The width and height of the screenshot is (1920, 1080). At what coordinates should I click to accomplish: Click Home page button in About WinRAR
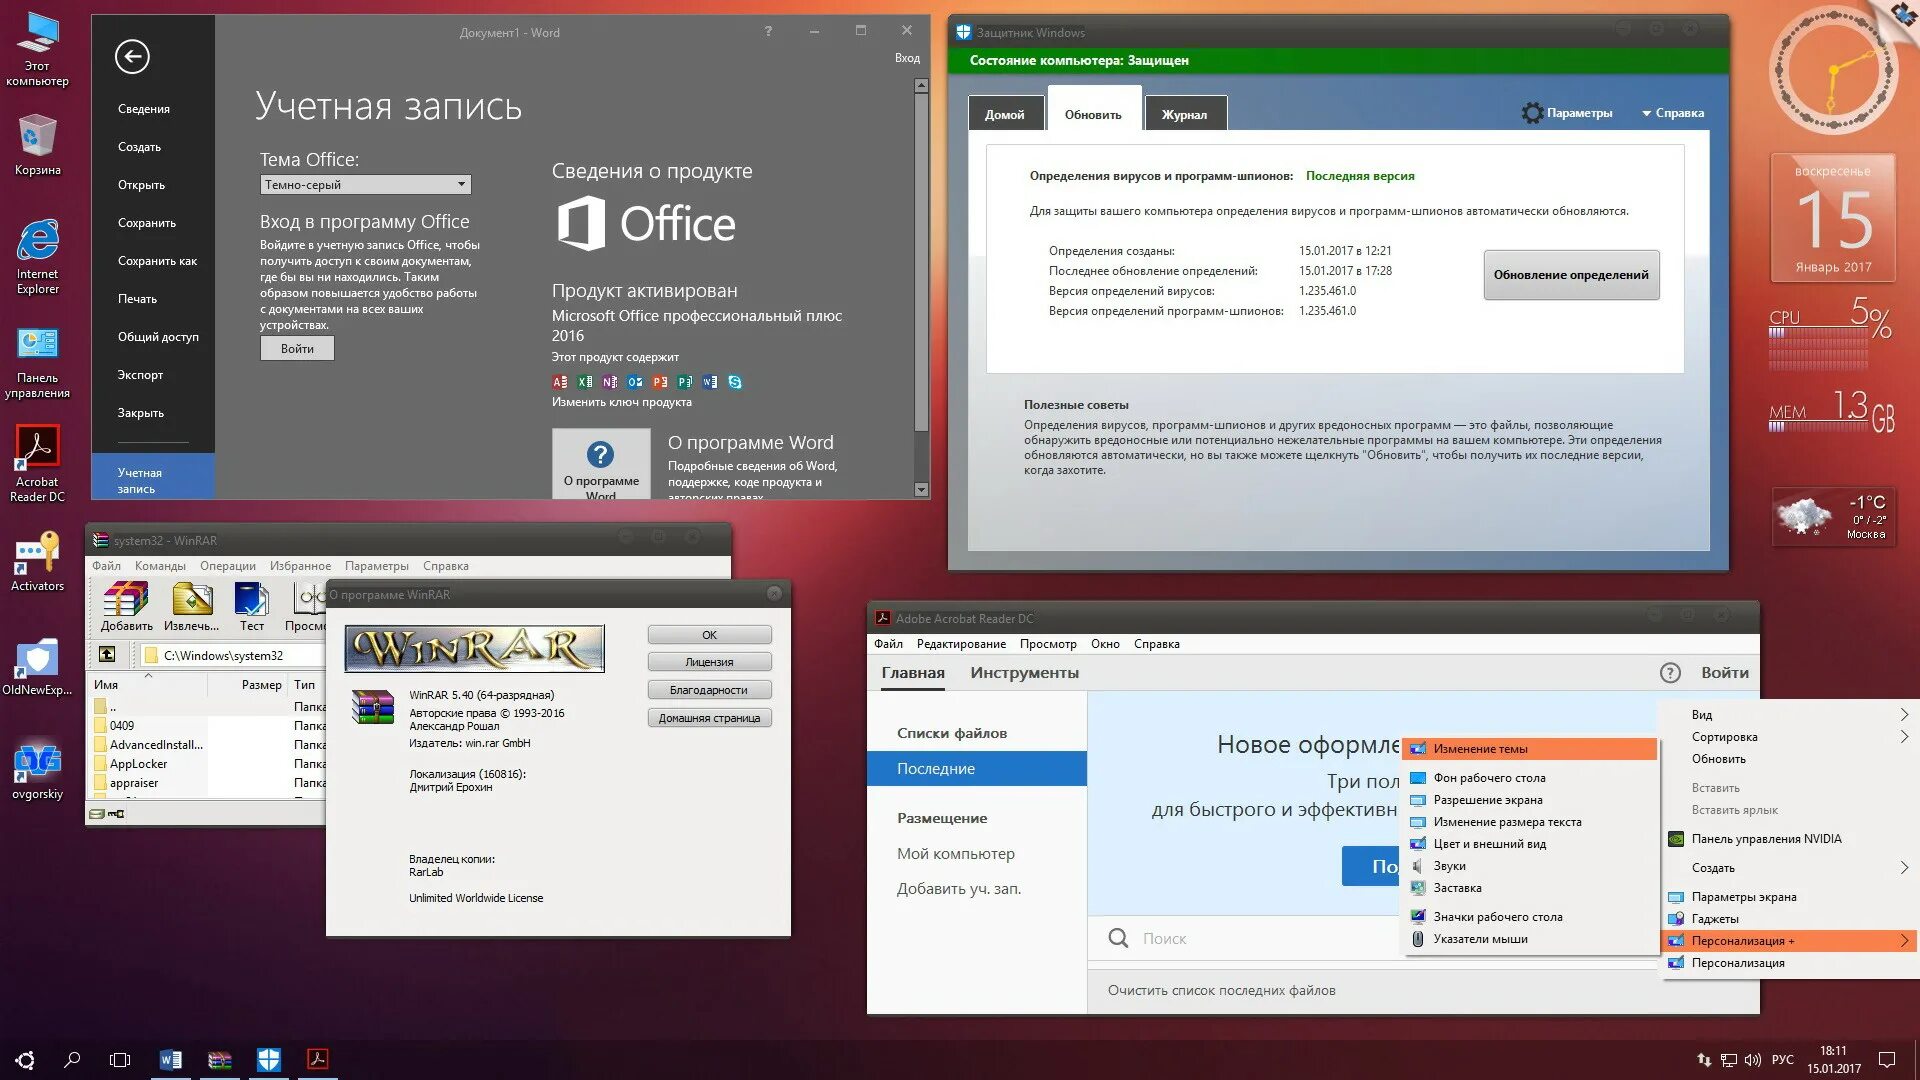pyautogui.click(x=709, y=718)
